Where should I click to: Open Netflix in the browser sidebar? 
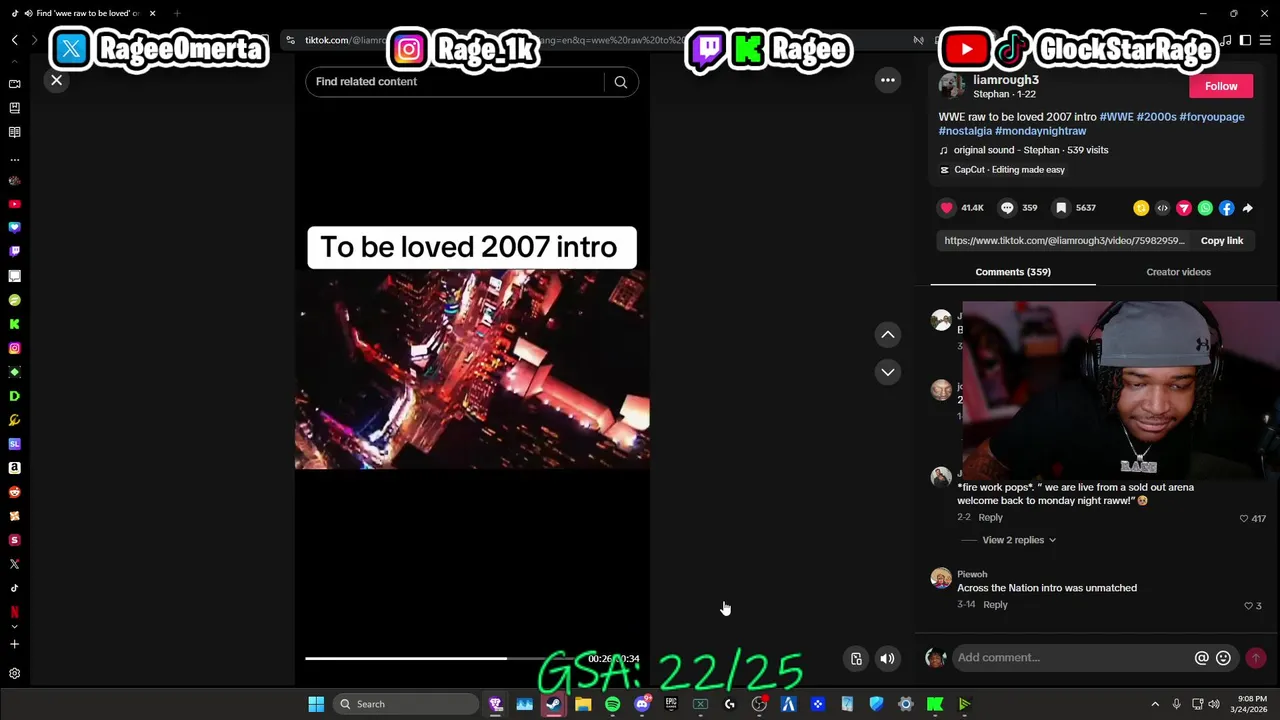(14, 612)
